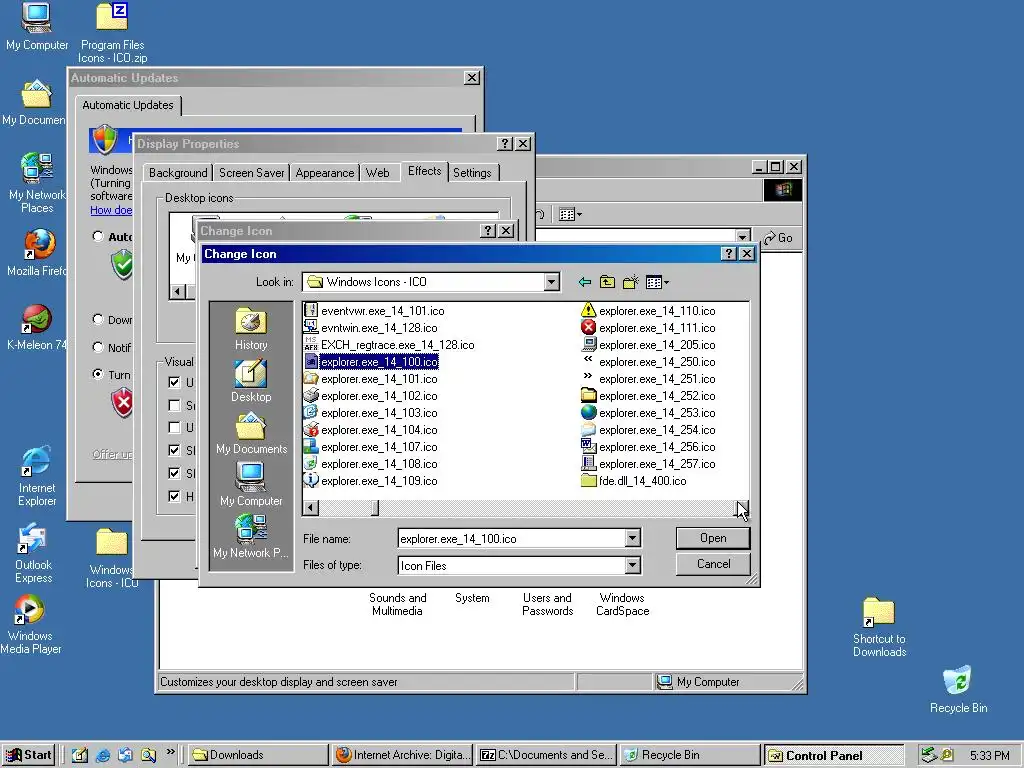Click the How does link in Automatic Updates
Screen dimensions: 1024x768
(x=111, y=210)
